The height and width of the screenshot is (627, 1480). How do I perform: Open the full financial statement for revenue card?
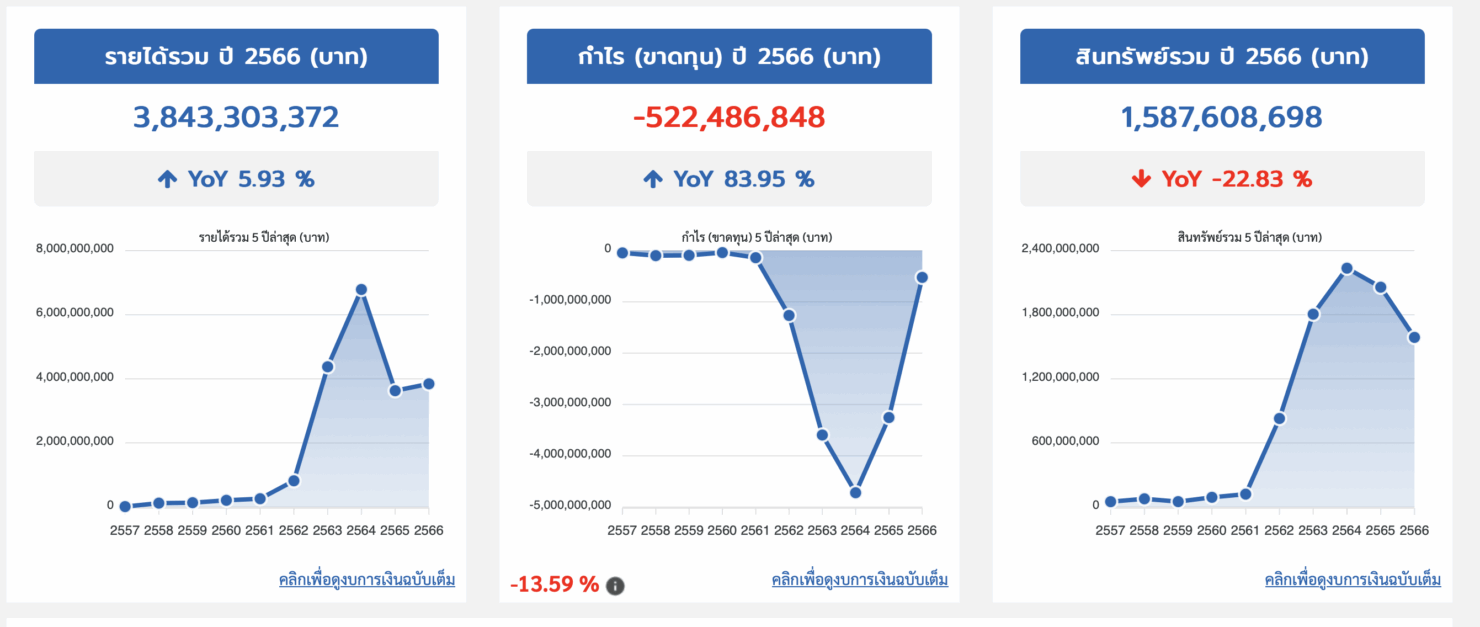[365, 580]
